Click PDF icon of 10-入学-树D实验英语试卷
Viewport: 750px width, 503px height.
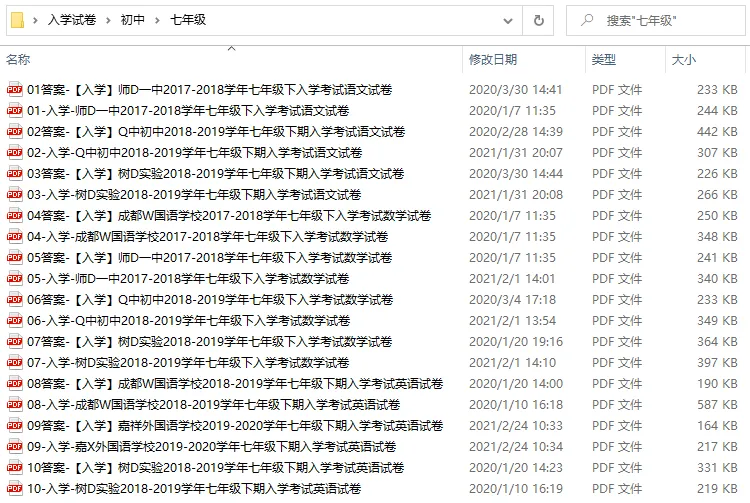14,489
